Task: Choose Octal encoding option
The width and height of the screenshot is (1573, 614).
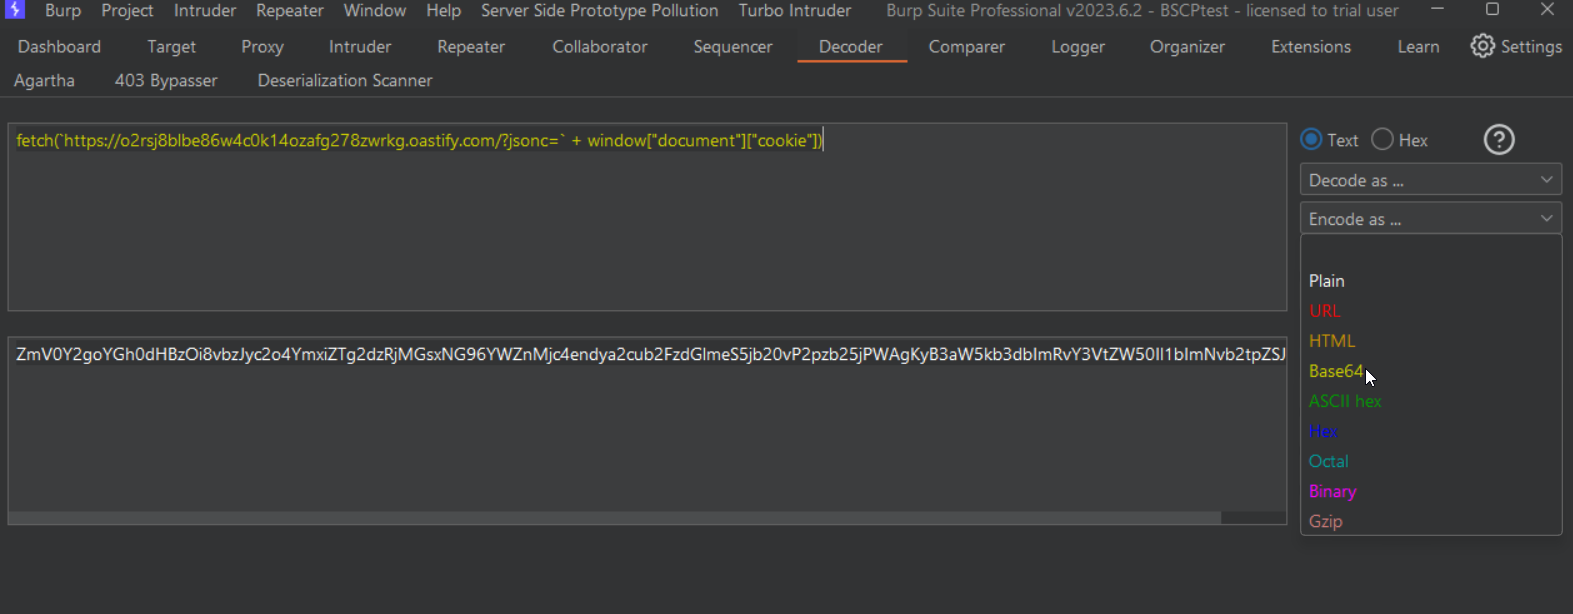Action: (1328, 461)
